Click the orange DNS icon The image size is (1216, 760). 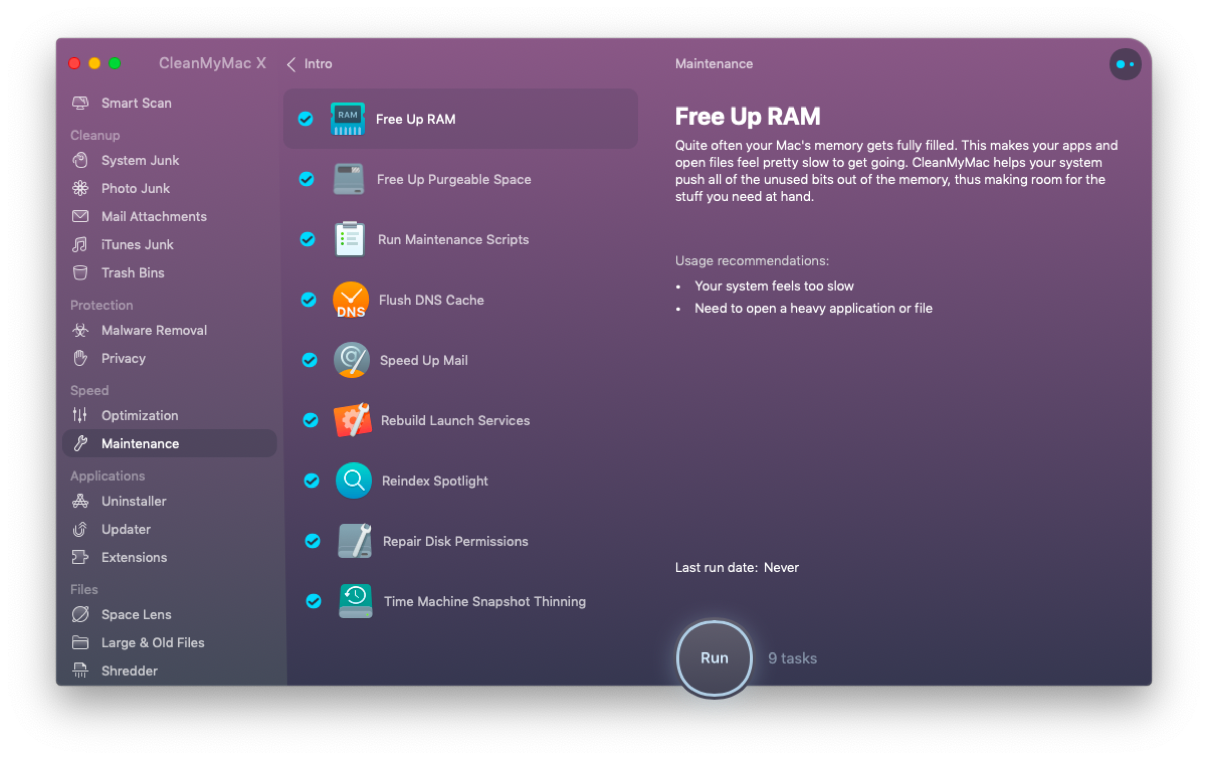[351, 300]
